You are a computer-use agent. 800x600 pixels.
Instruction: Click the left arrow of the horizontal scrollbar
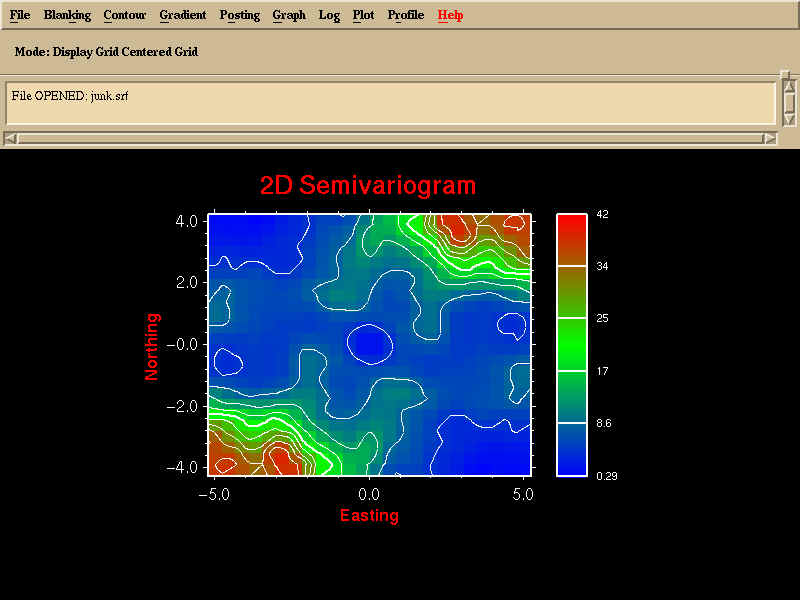[x=11, y=138]
